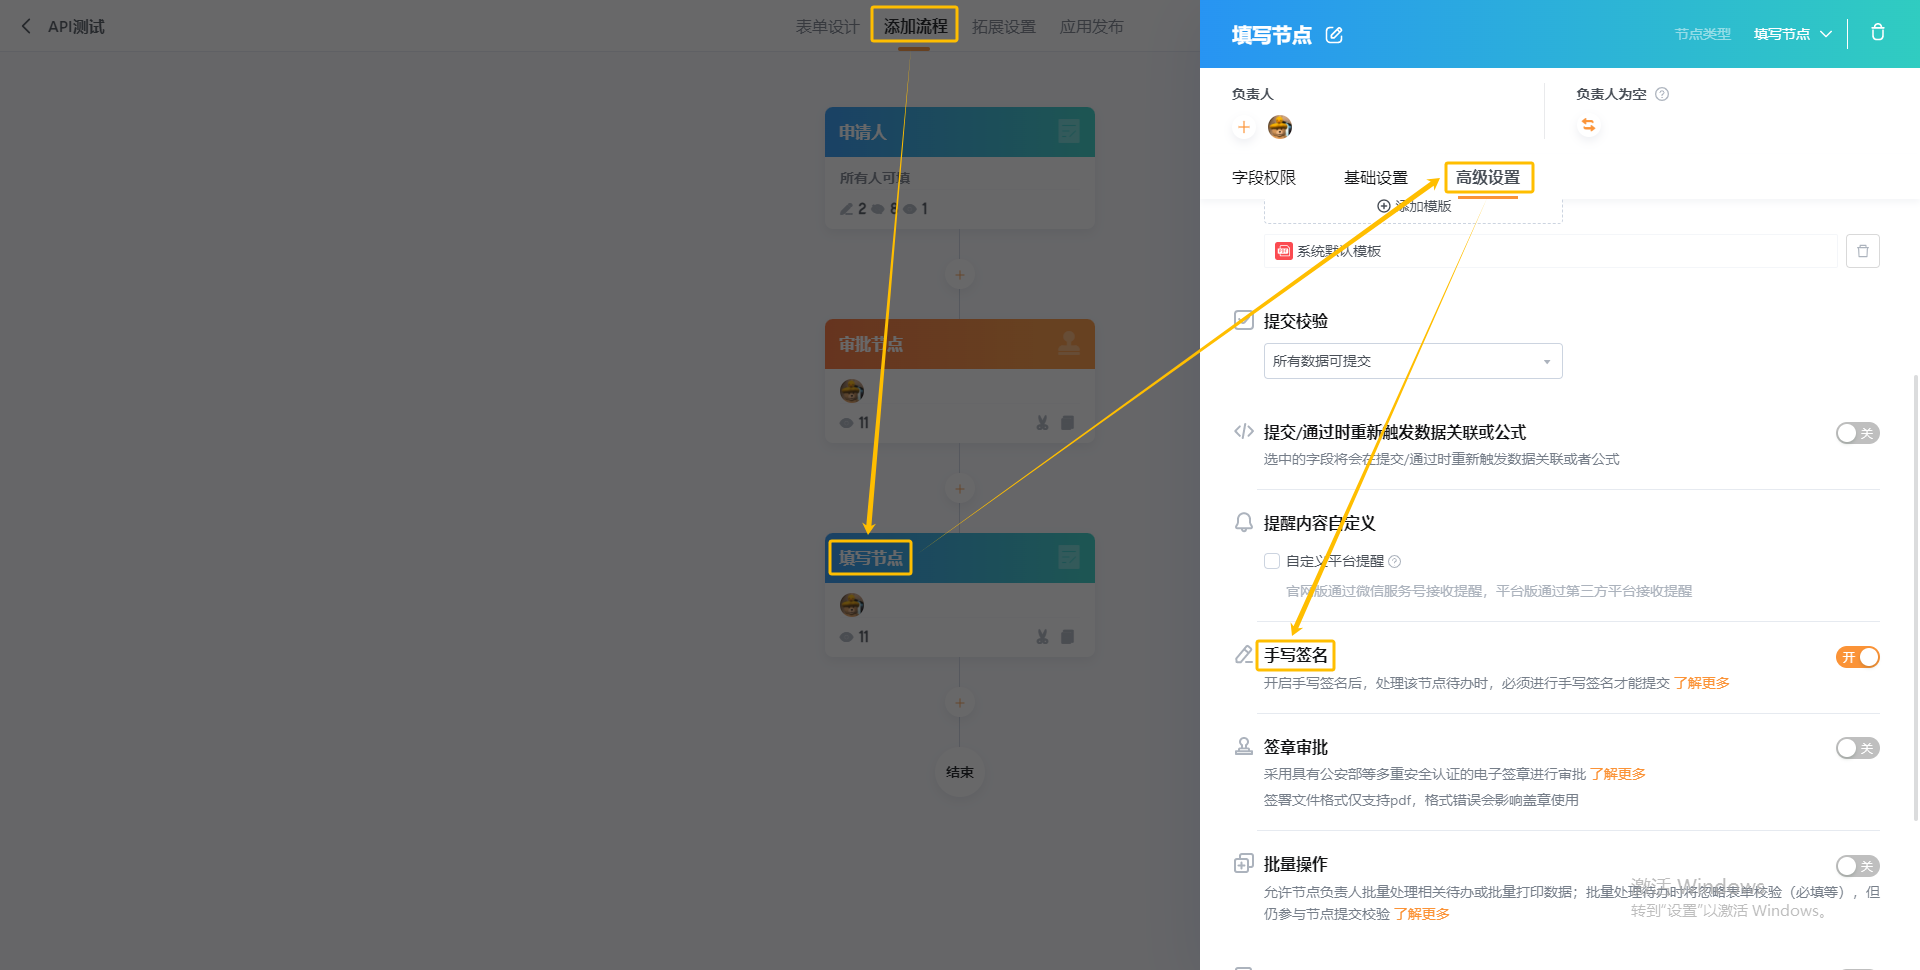The image size is (1920, 970).
Task: Open the 所有数据可提交 dropdown
Action: 1413,361
